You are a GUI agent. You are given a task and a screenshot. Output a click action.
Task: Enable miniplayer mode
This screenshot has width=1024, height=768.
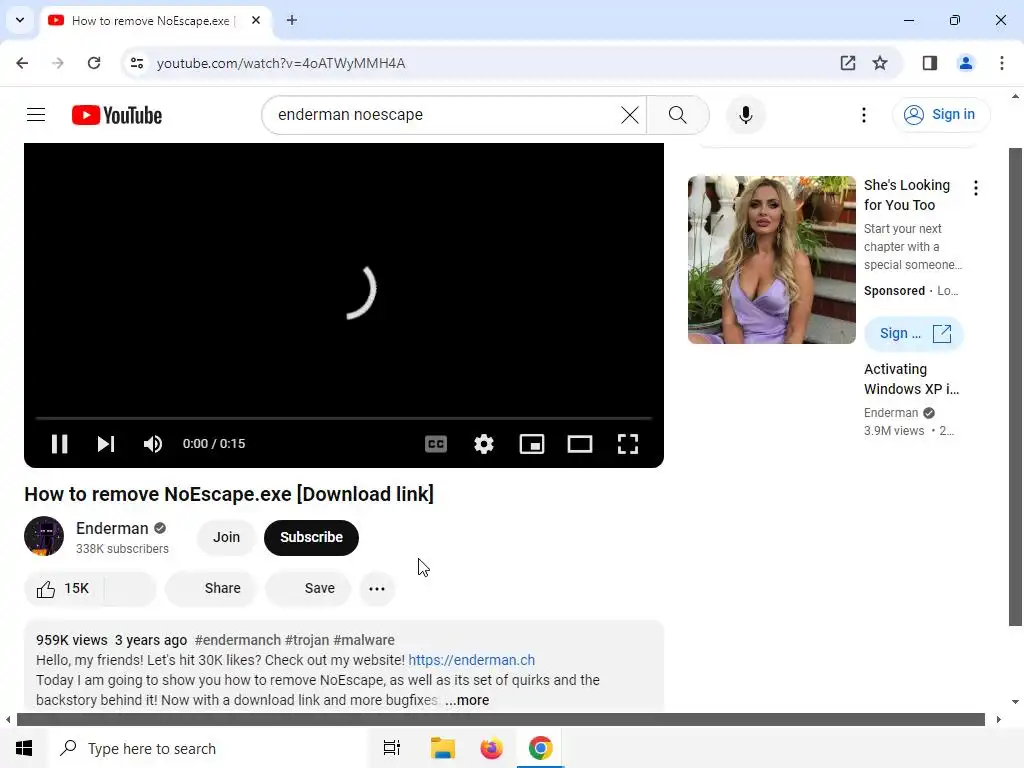[532, 444]
